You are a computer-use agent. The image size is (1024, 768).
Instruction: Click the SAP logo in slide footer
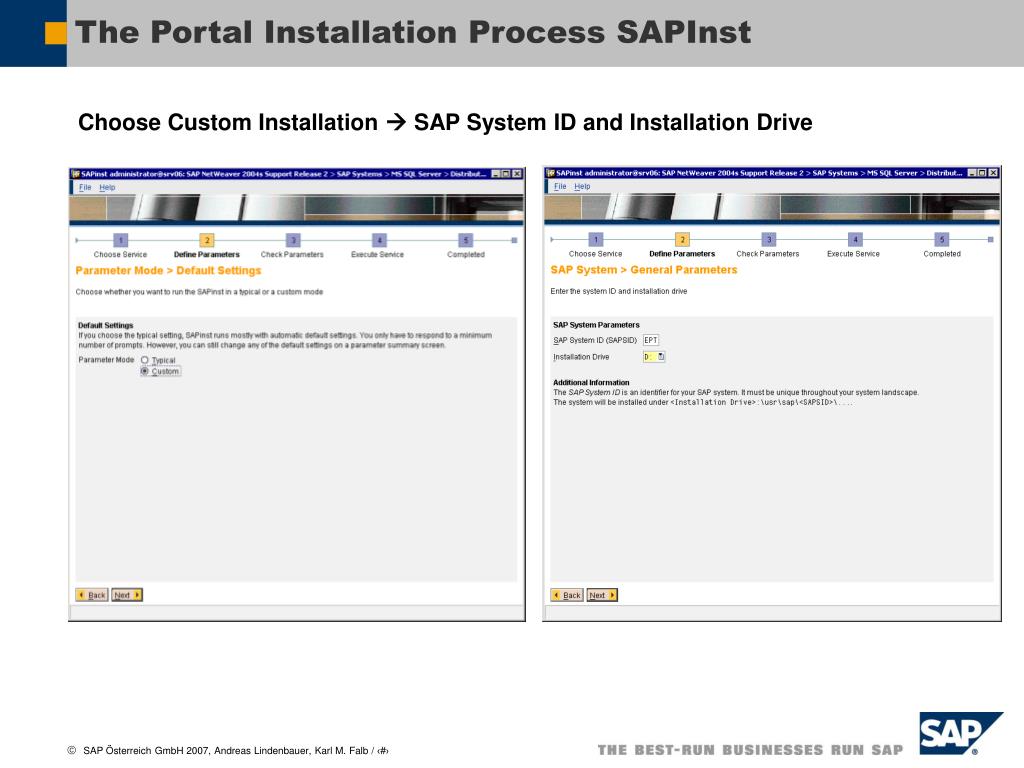(x=960, y=733)
